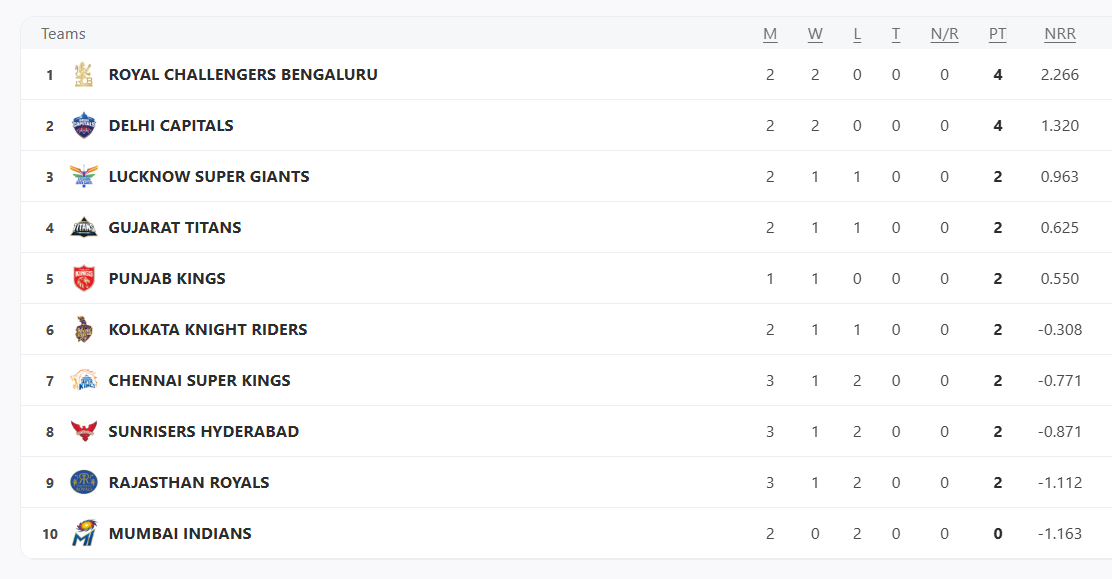The image size is (1112, 579).
Task: Click the Sunrisers Hyderabad eagle logo
Action: point(84,431)
